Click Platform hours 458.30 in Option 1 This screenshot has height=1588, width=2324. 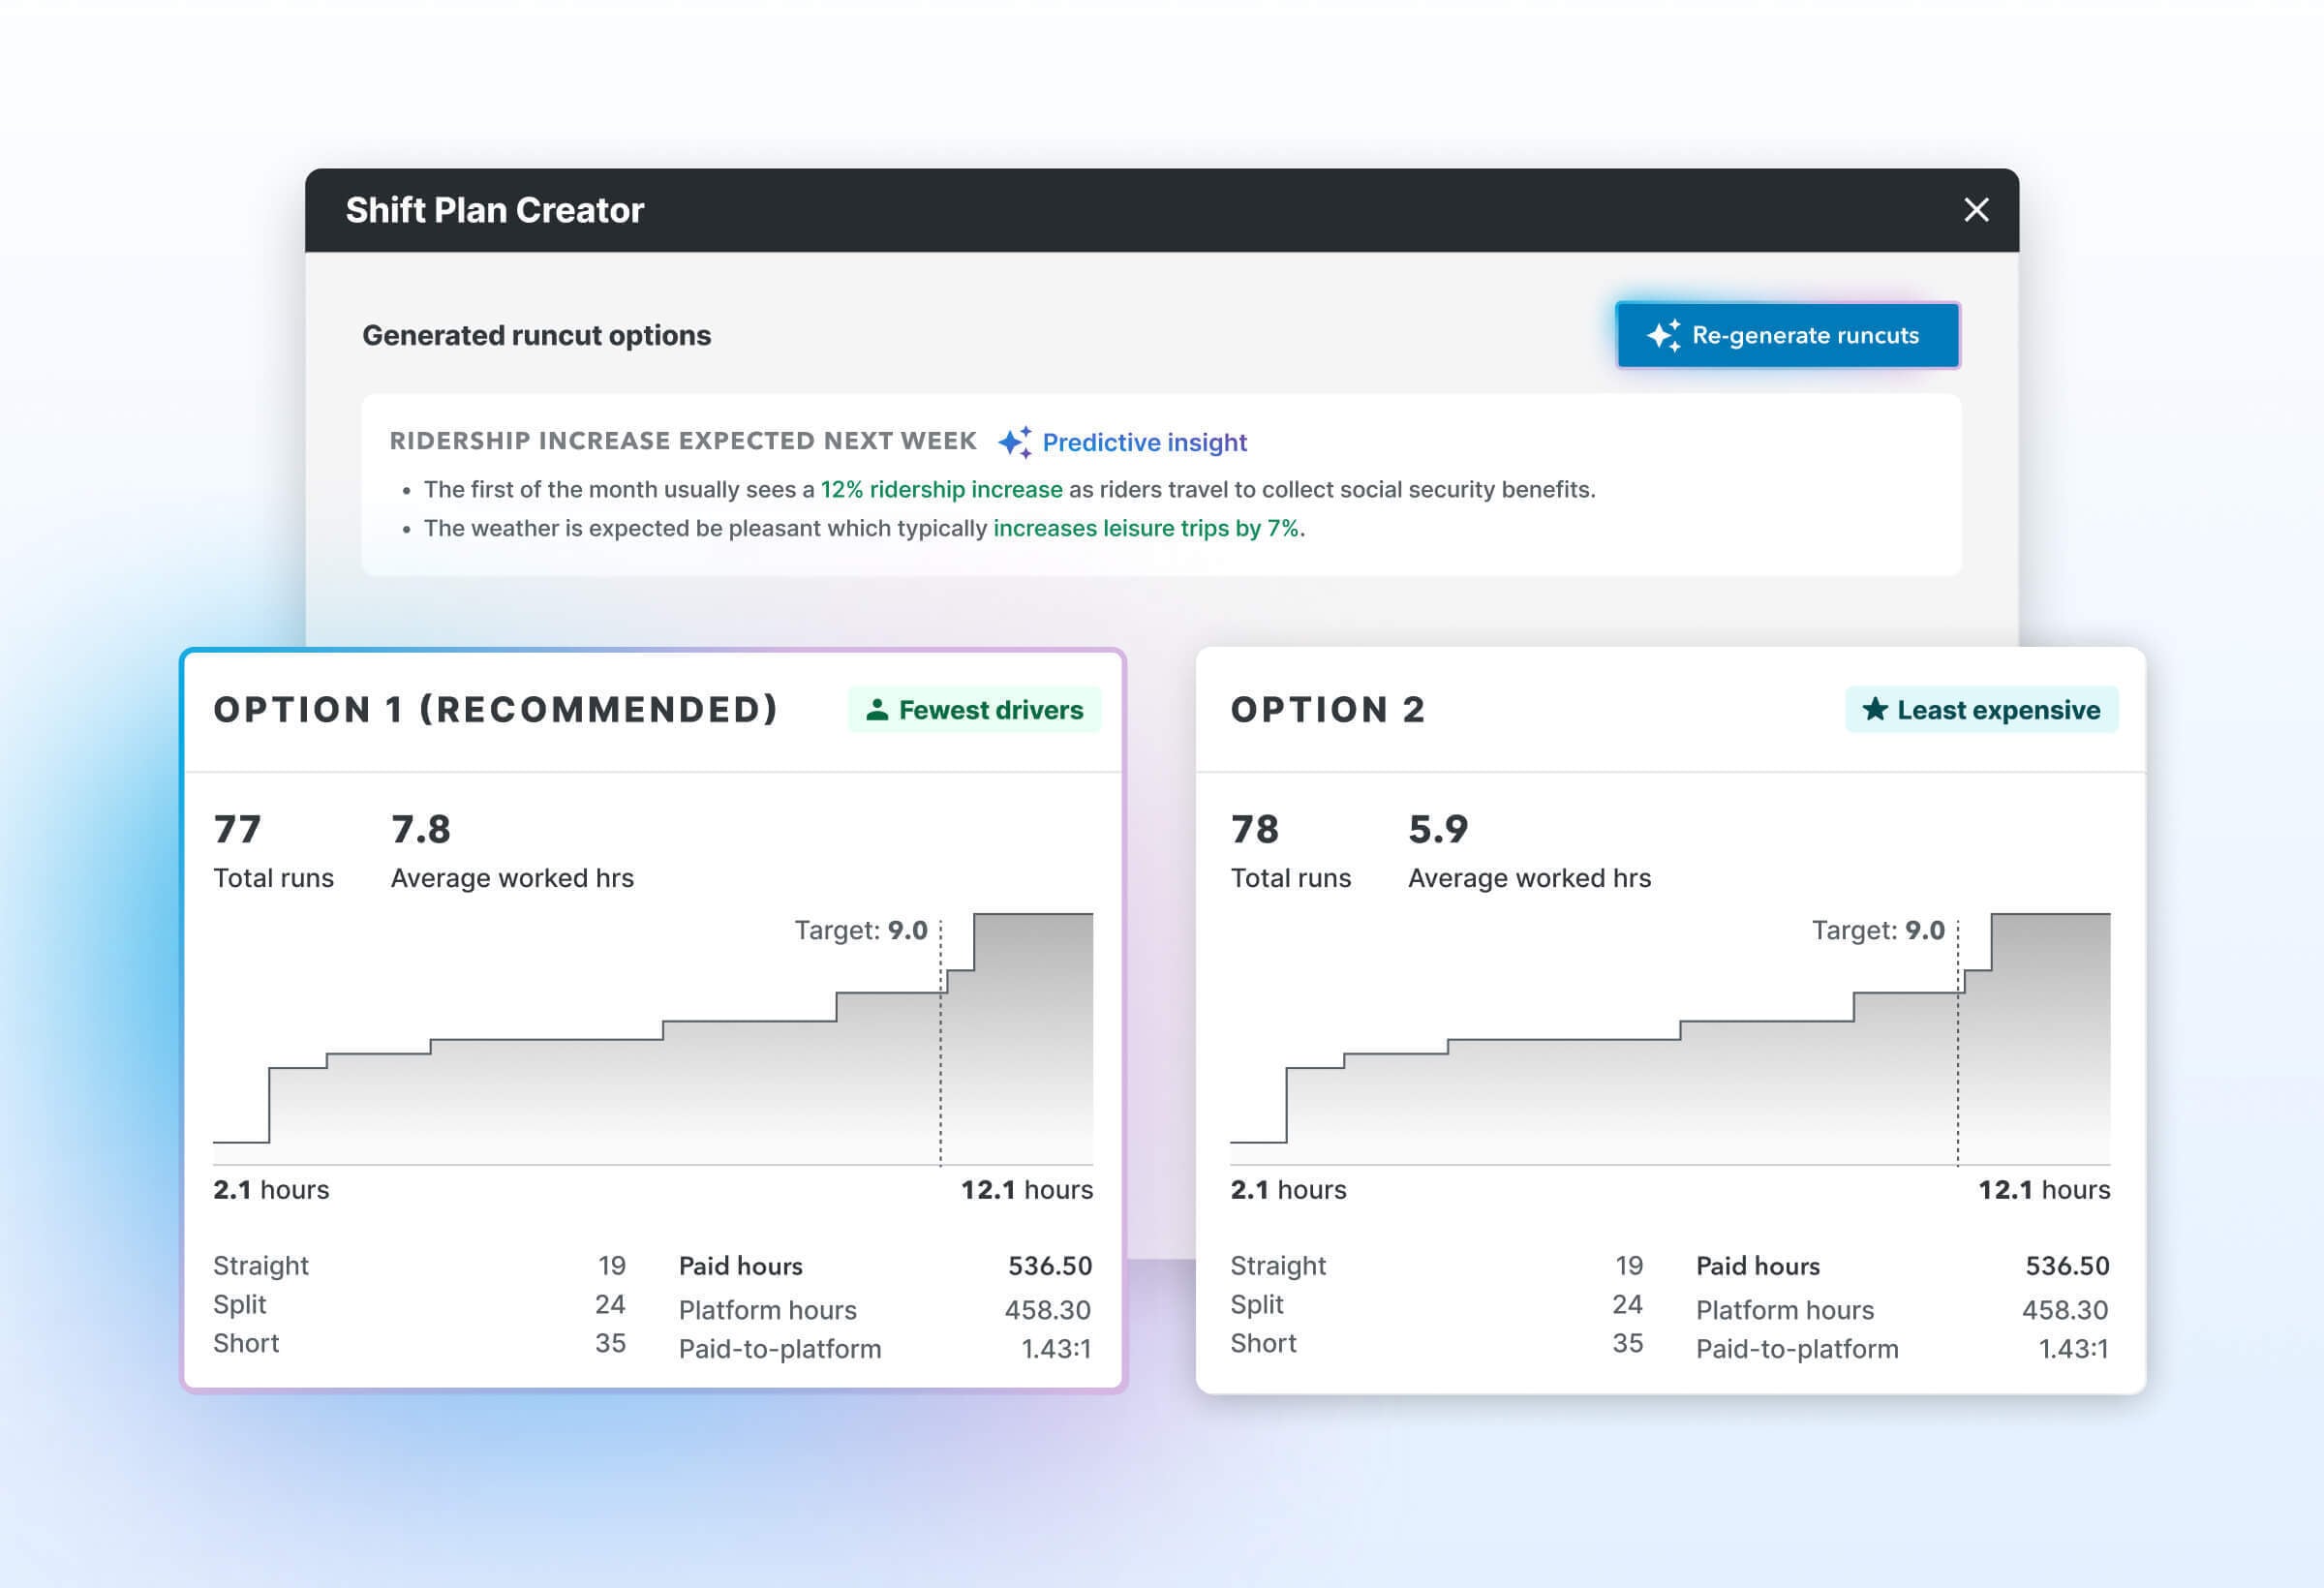(x=885, y=1310)
